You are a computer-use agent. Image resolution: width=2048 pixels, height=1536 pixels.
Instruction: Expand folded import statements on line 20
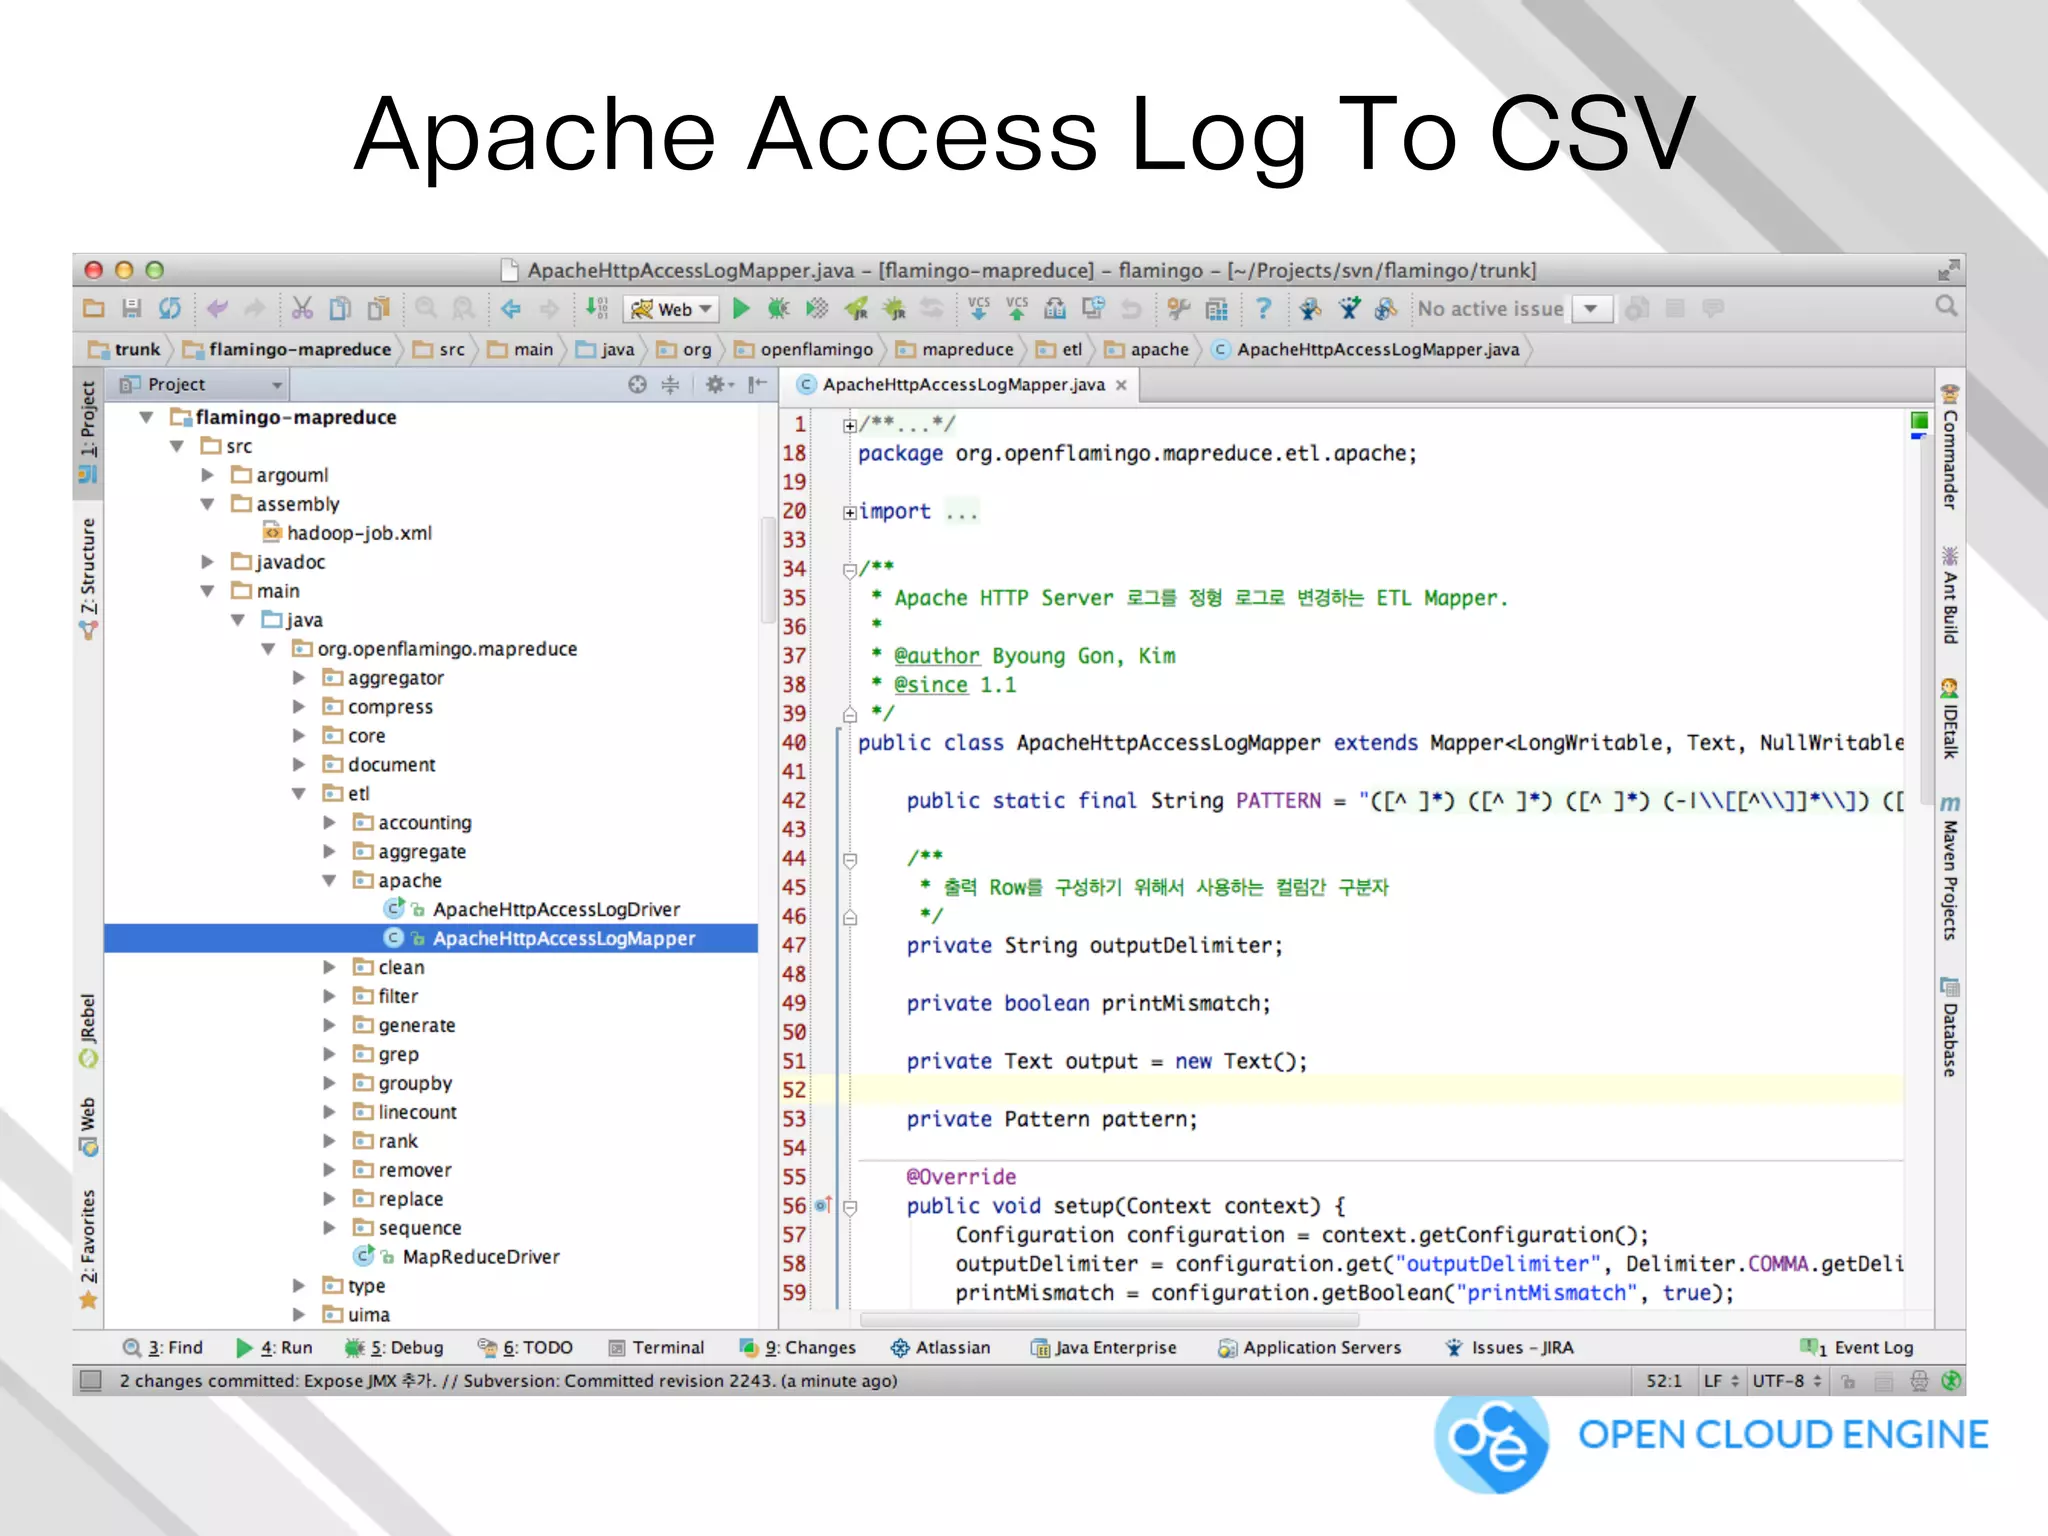(849, 513)
